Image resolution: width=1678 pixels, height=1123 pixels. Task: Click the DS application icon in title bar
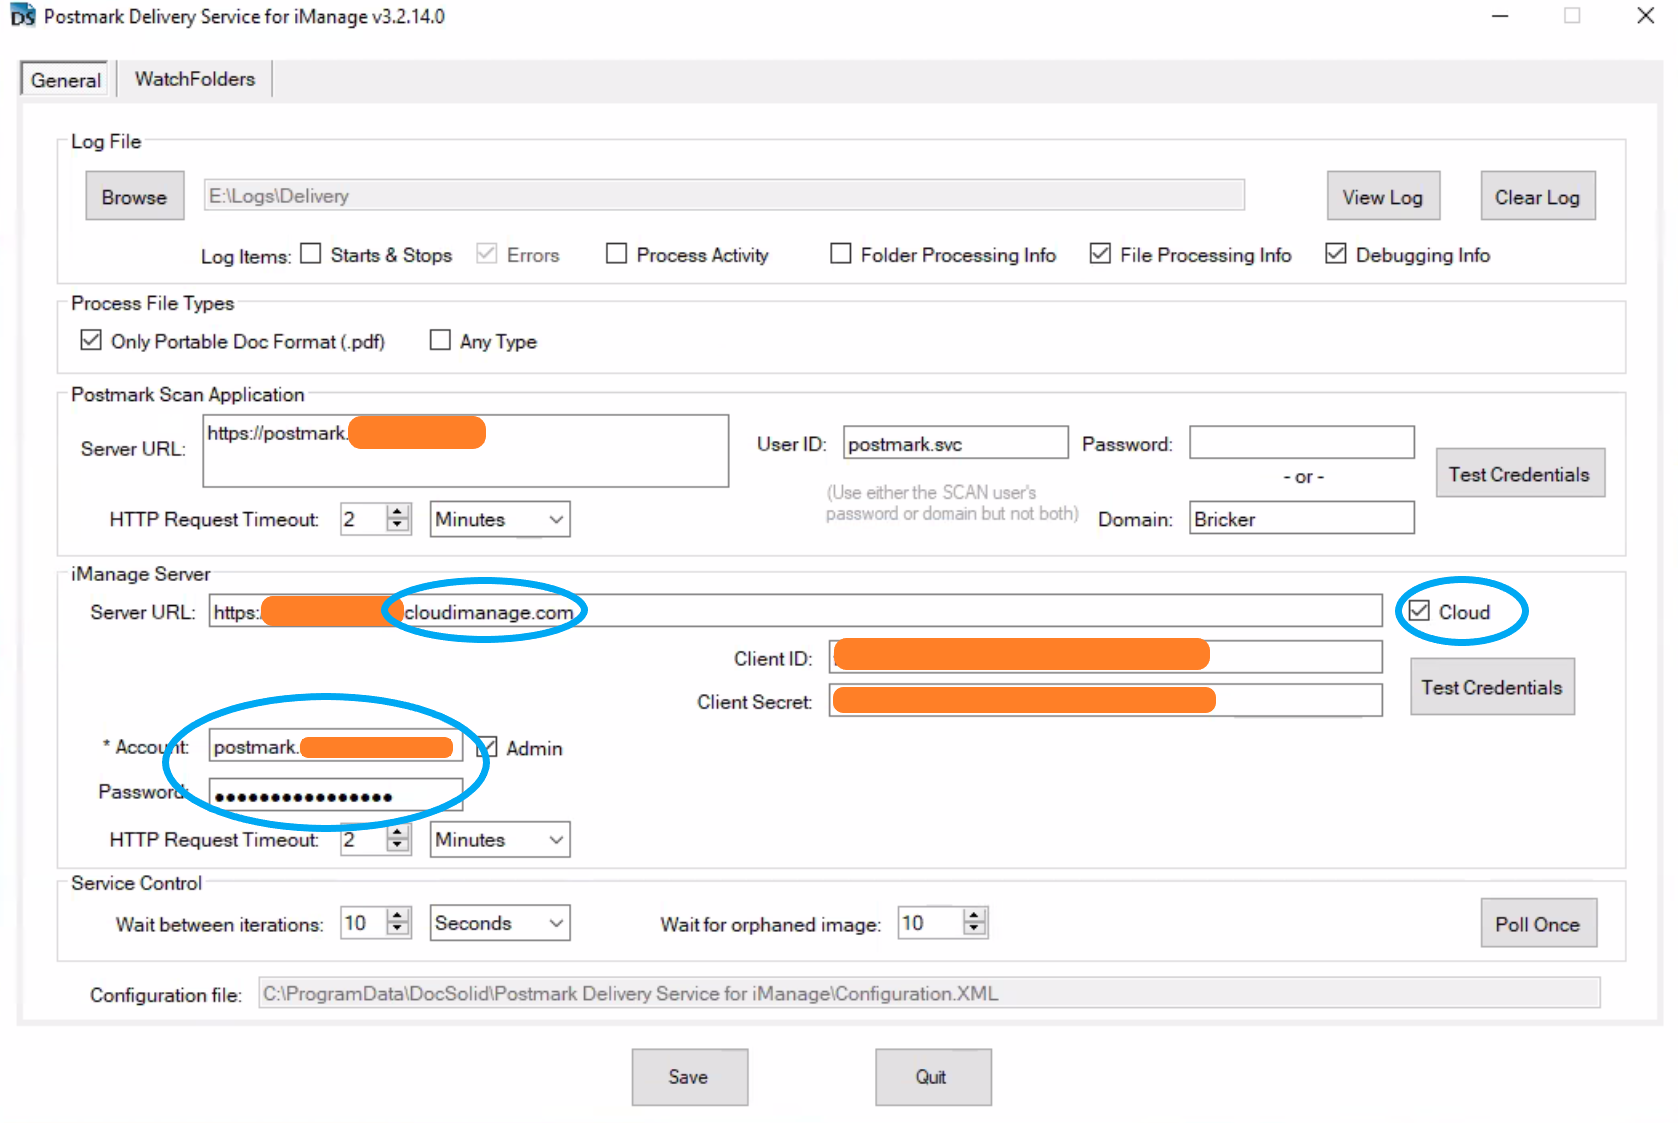23,16
